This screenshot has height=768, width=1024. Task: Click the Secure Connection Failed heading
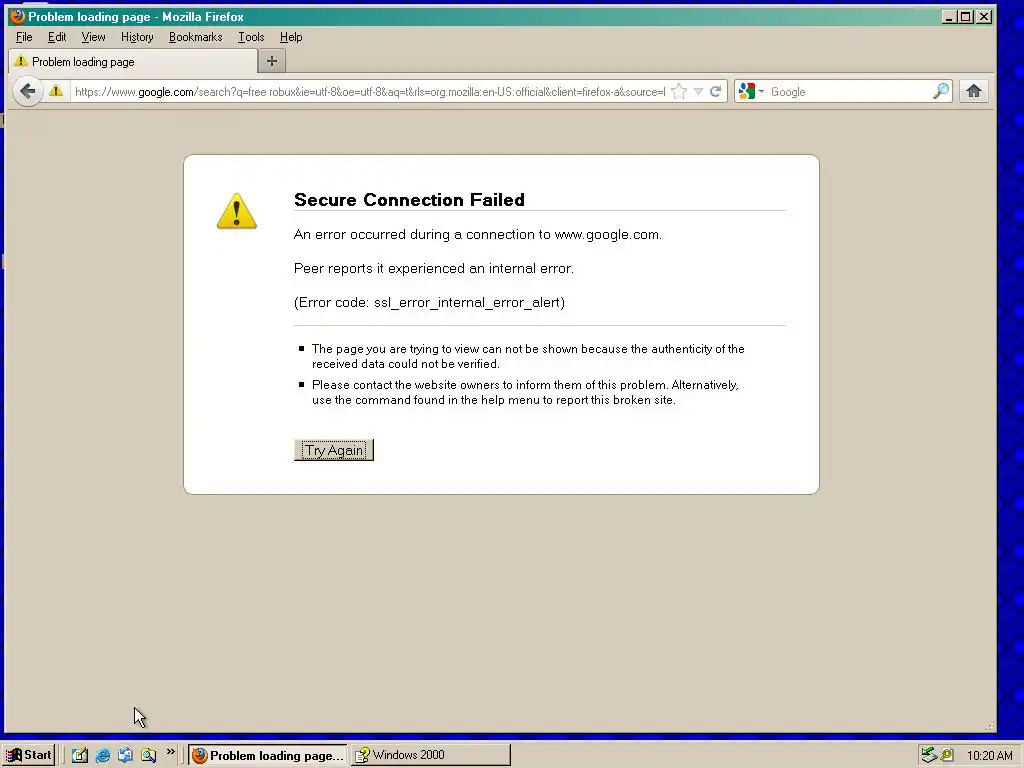pos(409,200)
